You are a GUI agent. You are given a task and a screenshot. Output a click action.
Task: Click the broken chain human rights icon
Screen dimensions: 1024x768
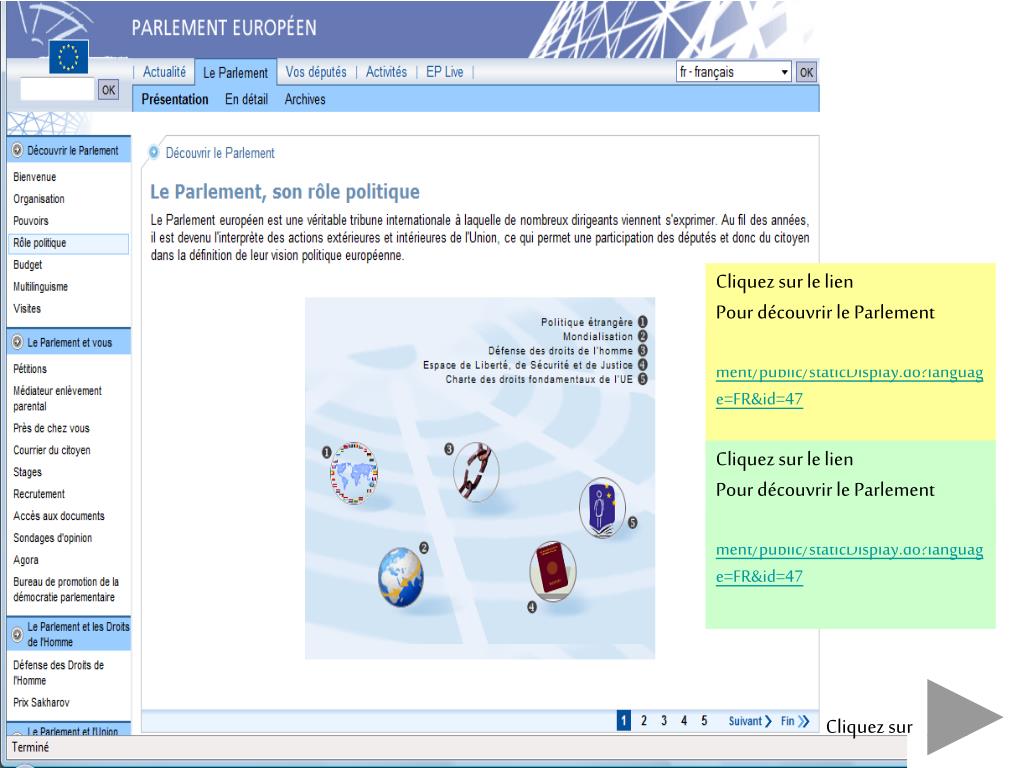(476, 472)
